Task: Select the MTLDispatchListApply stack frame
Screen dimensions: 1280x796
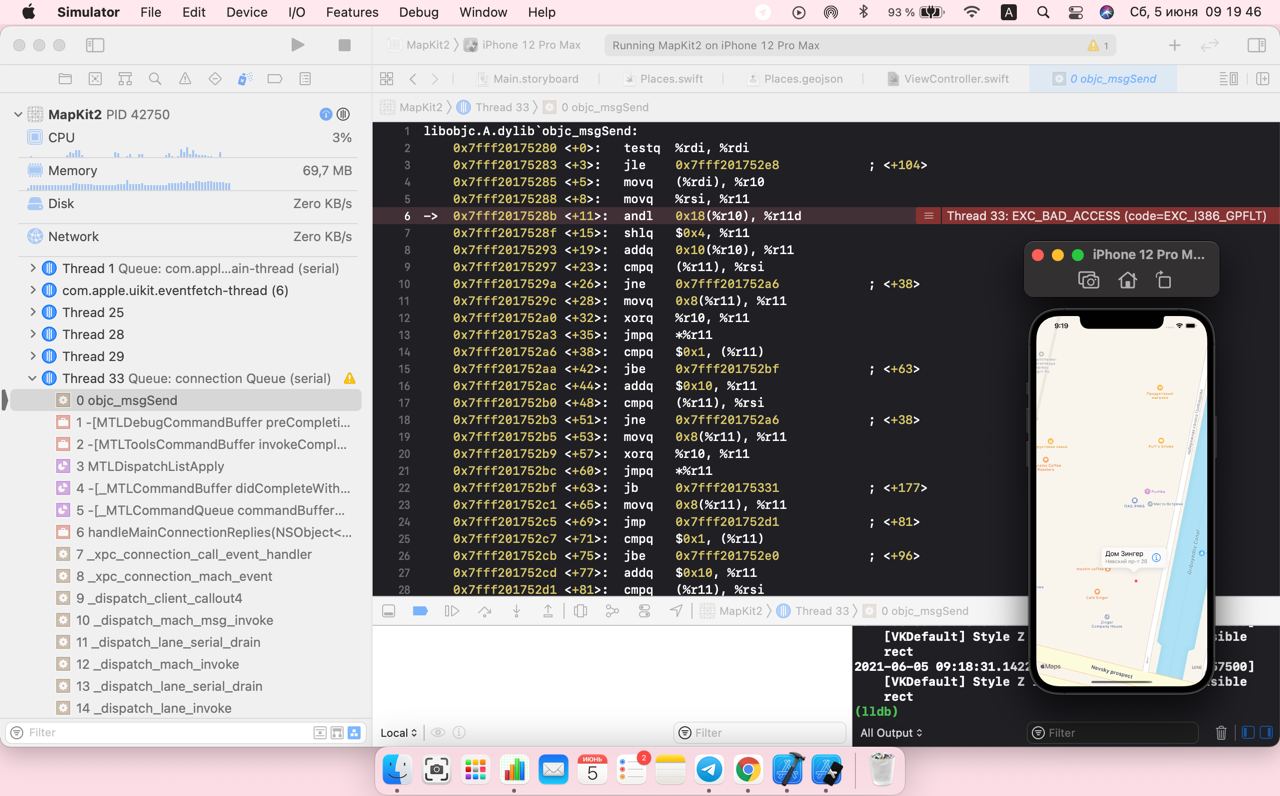Action: 156,466
